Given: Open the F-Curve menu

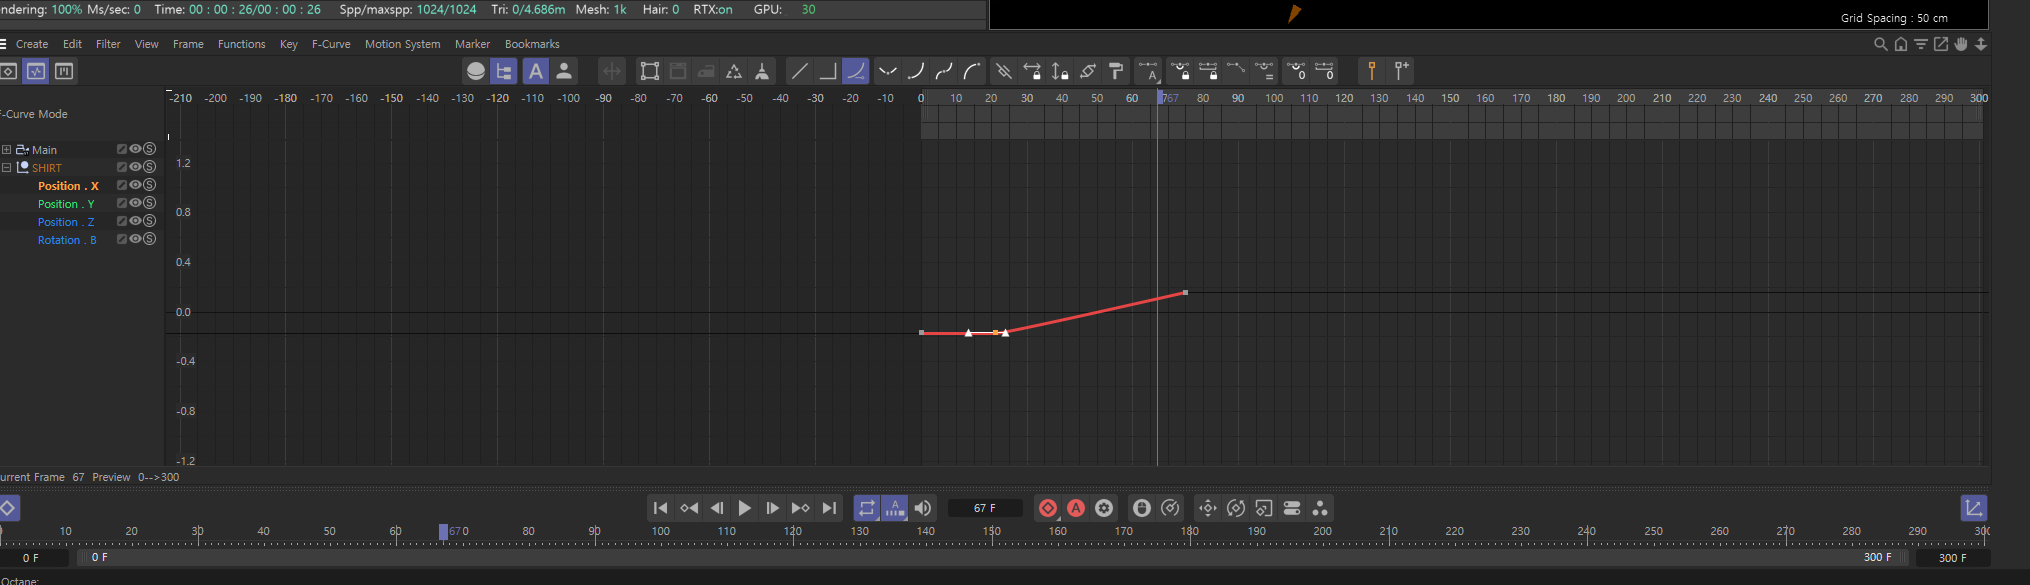Looking at the screenshot, I should coord(331,44).
